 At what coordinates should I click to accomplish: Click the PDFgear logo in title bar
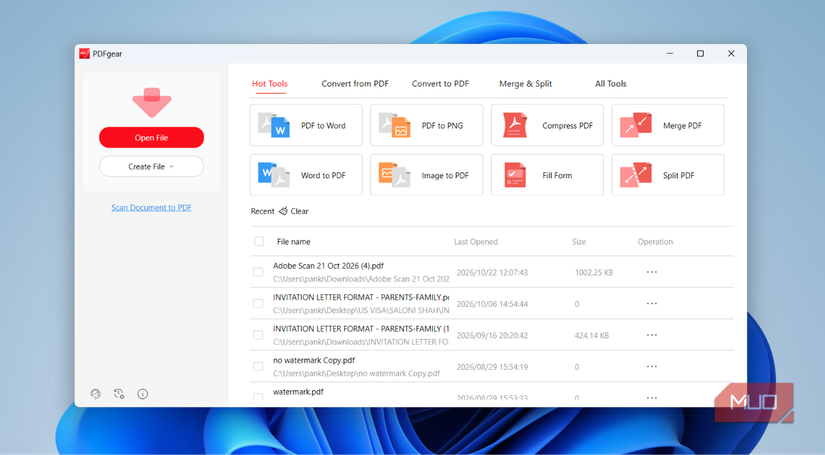(84, 54)
